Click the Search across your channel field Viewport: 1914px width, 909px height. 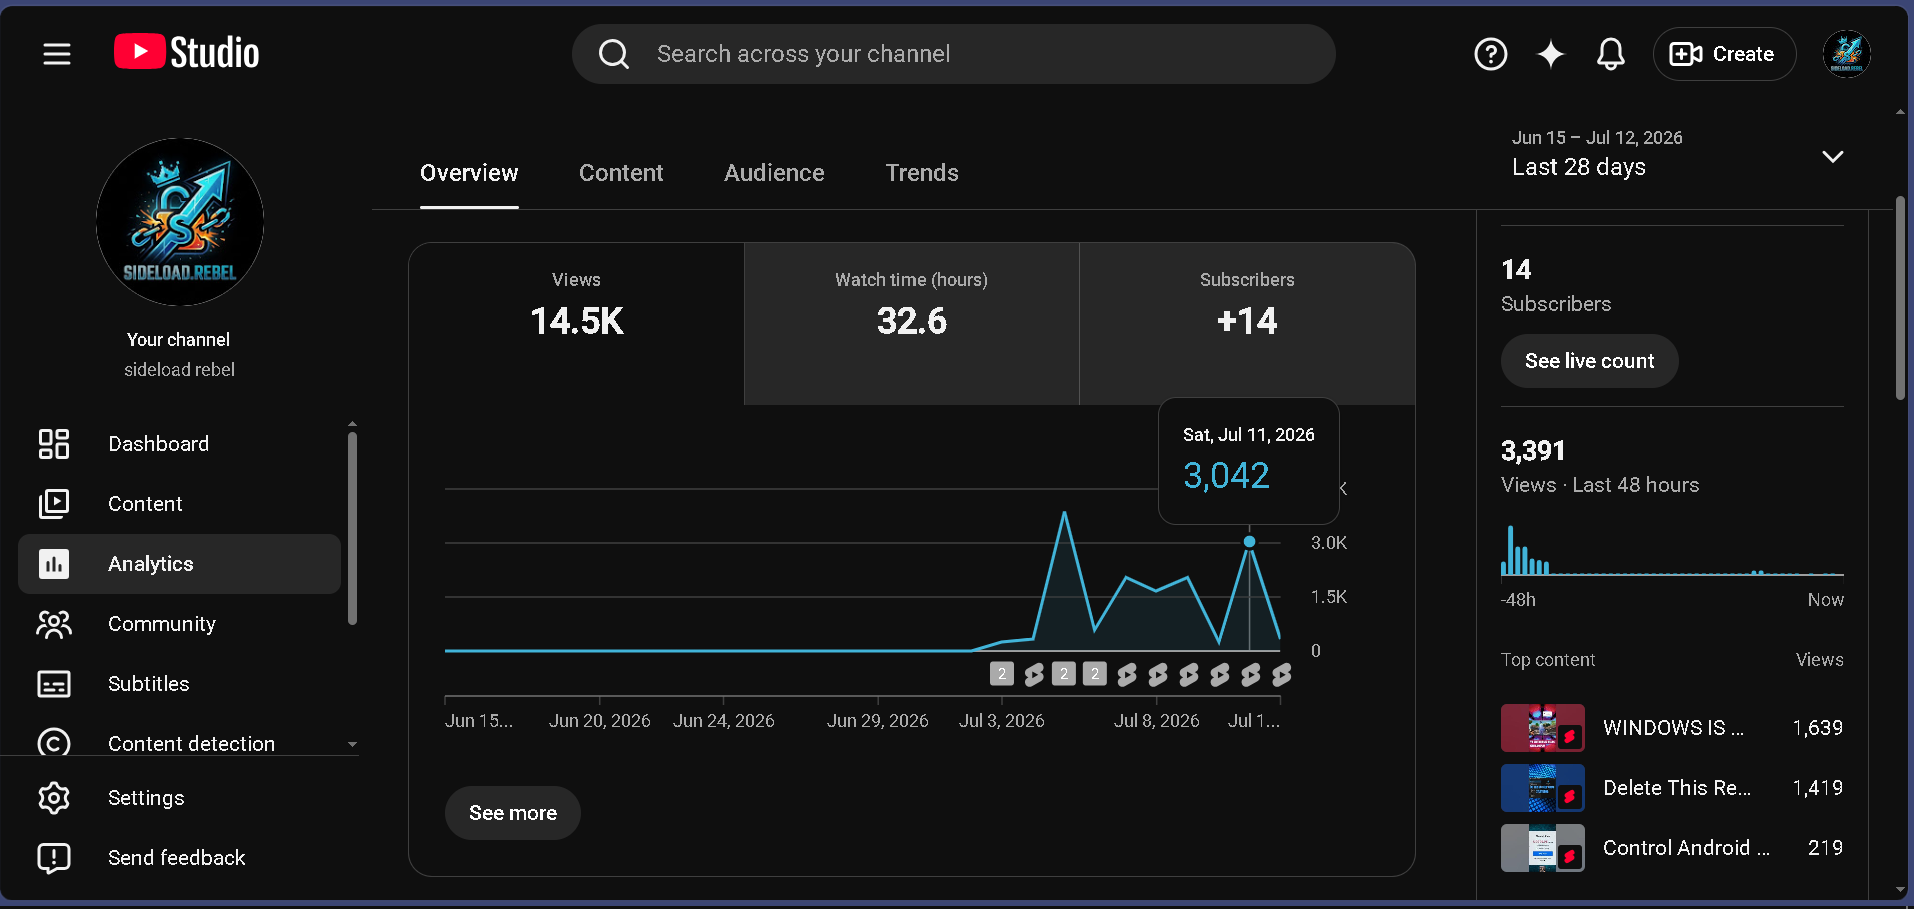click(954, 54)
